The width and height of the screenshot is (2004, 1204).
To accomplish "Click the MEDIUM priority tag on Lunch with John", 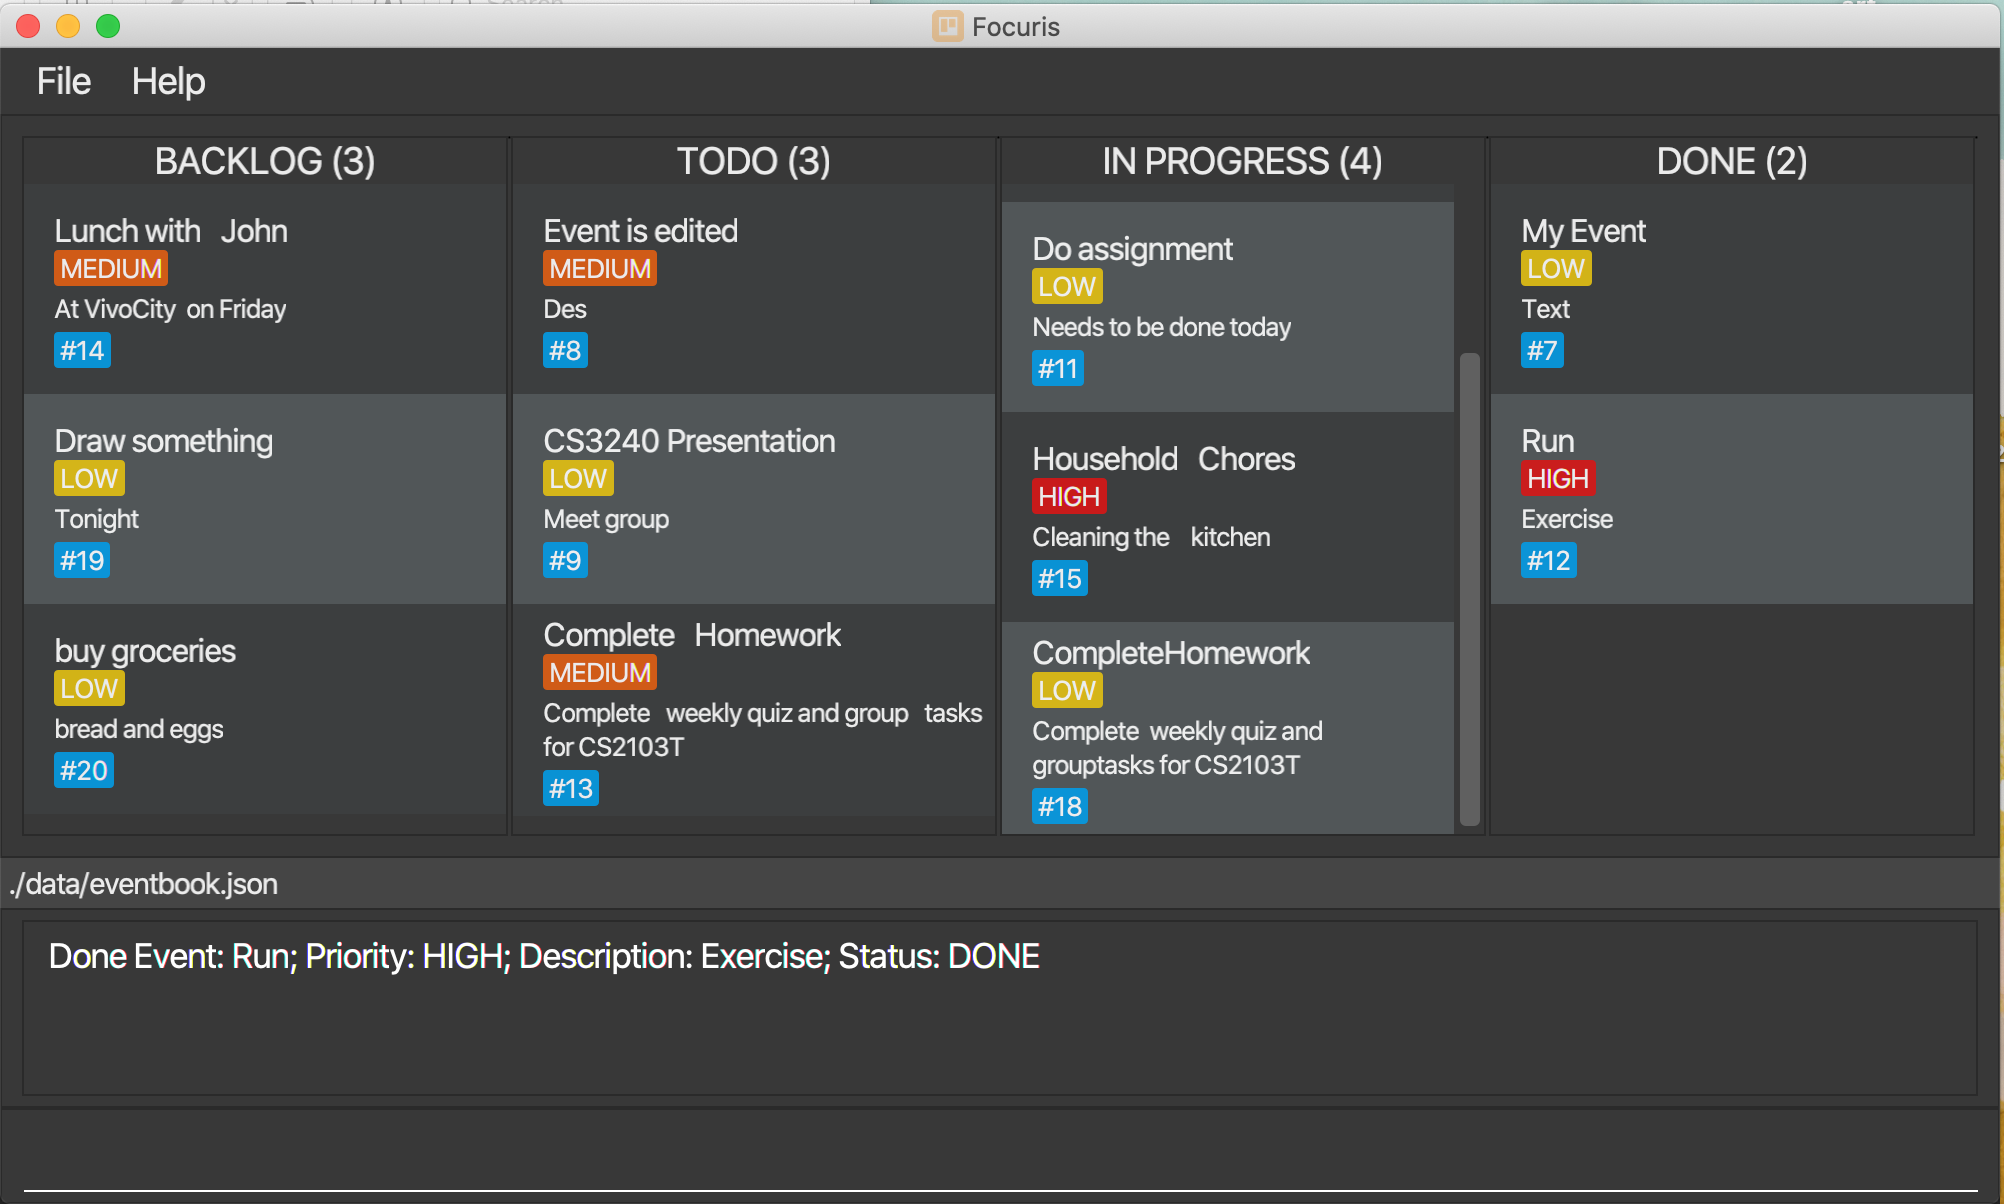I will click(110, 268).
